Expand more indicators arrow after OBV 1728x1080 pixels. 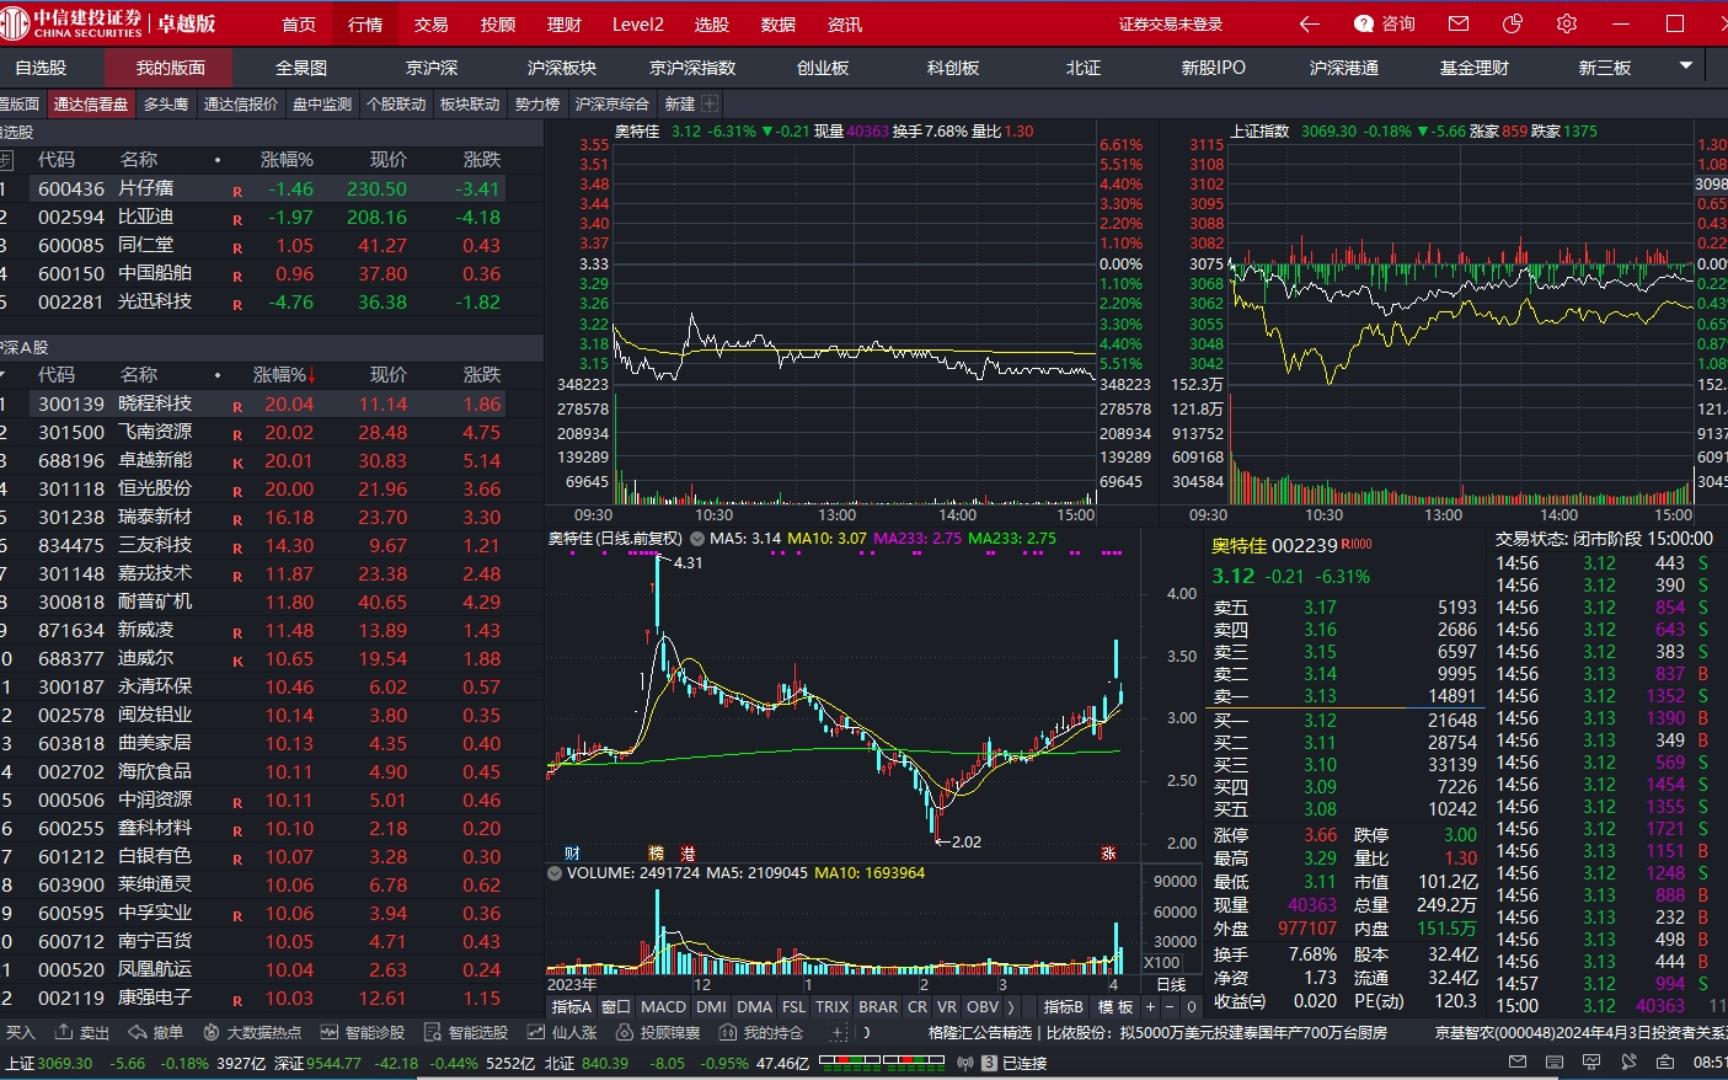[1011, 1007]
